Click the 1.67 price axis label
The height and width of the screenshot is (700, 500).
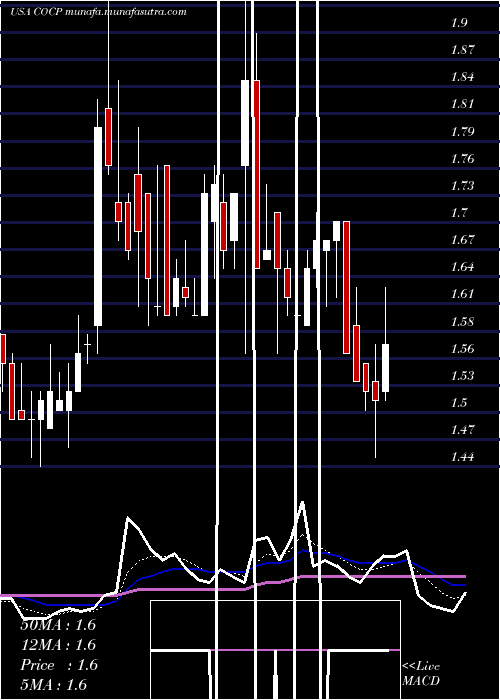click(462, 240)
